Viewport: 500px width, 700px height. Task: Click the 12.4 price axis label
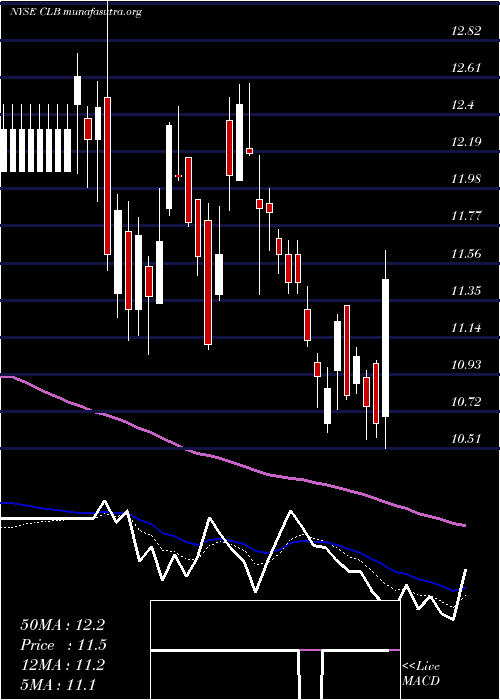click(x=462, y=105)
